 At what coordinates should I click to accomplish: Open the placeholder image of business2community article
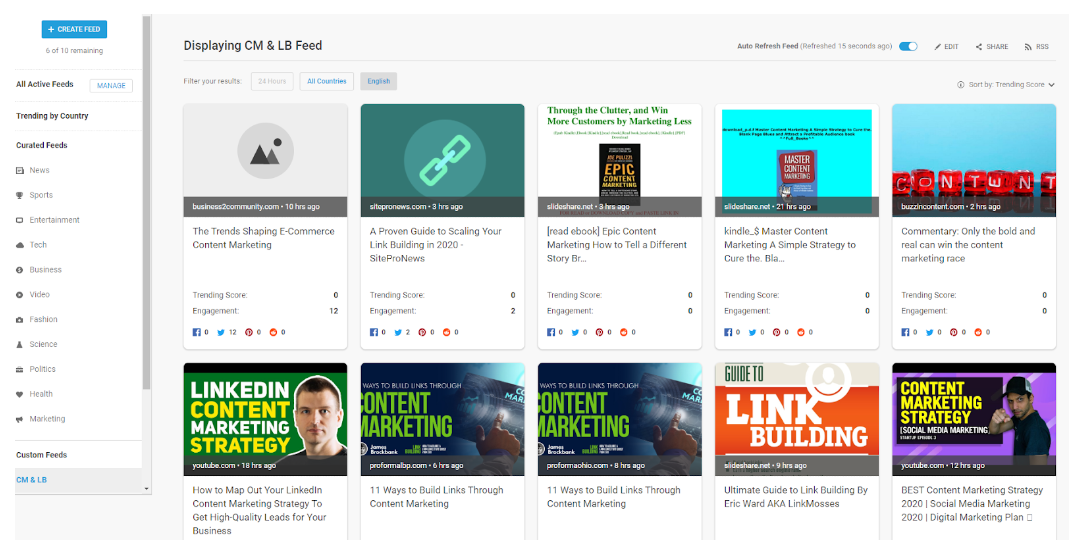tap(265, 151)
